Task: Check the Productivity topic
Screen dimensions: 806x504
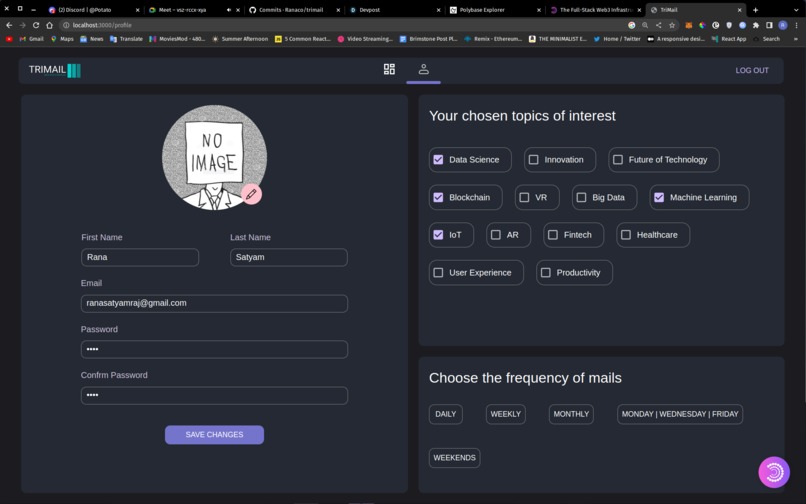Action: tap(545, 273)
